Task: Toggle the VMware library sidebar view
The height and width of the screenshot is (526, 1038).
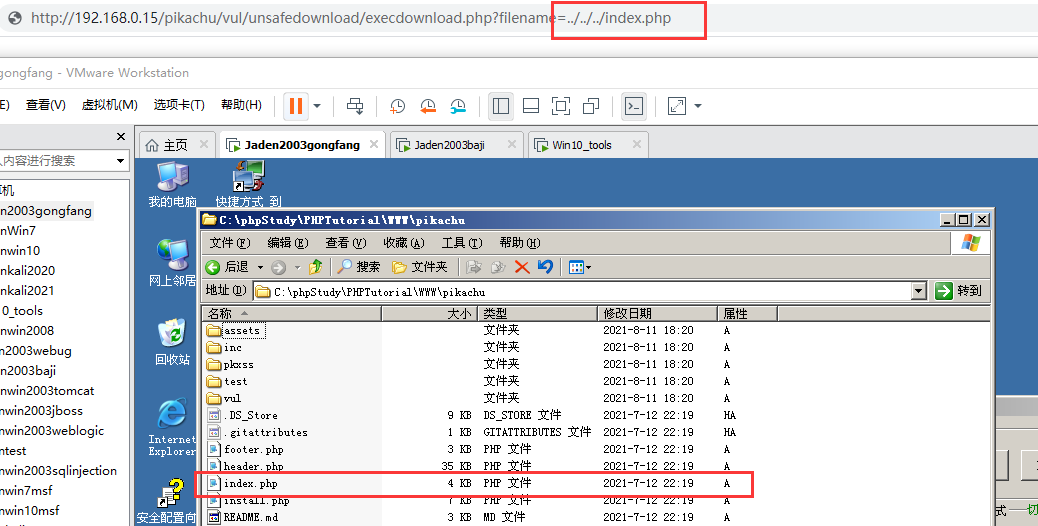Action: click(x=502, y=106)
